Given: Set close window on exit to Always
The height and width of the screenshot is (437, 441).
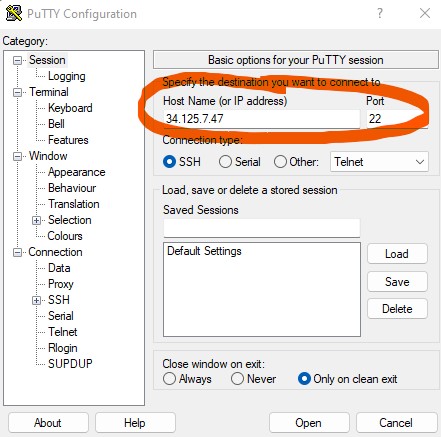Looking at the screenshot, I should tap(169, 379).
